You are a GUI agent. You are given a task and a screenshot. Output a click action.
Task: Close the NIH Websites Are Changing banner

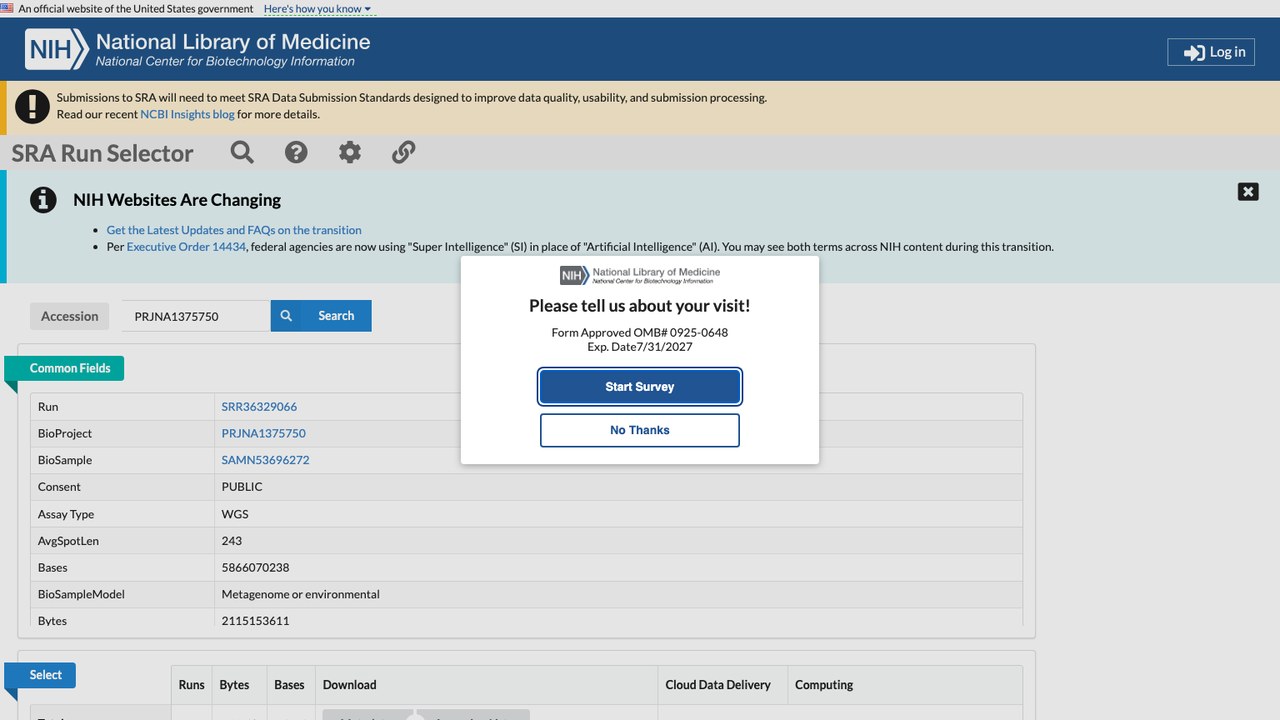pyautogui.click(x=1248, y=191)
